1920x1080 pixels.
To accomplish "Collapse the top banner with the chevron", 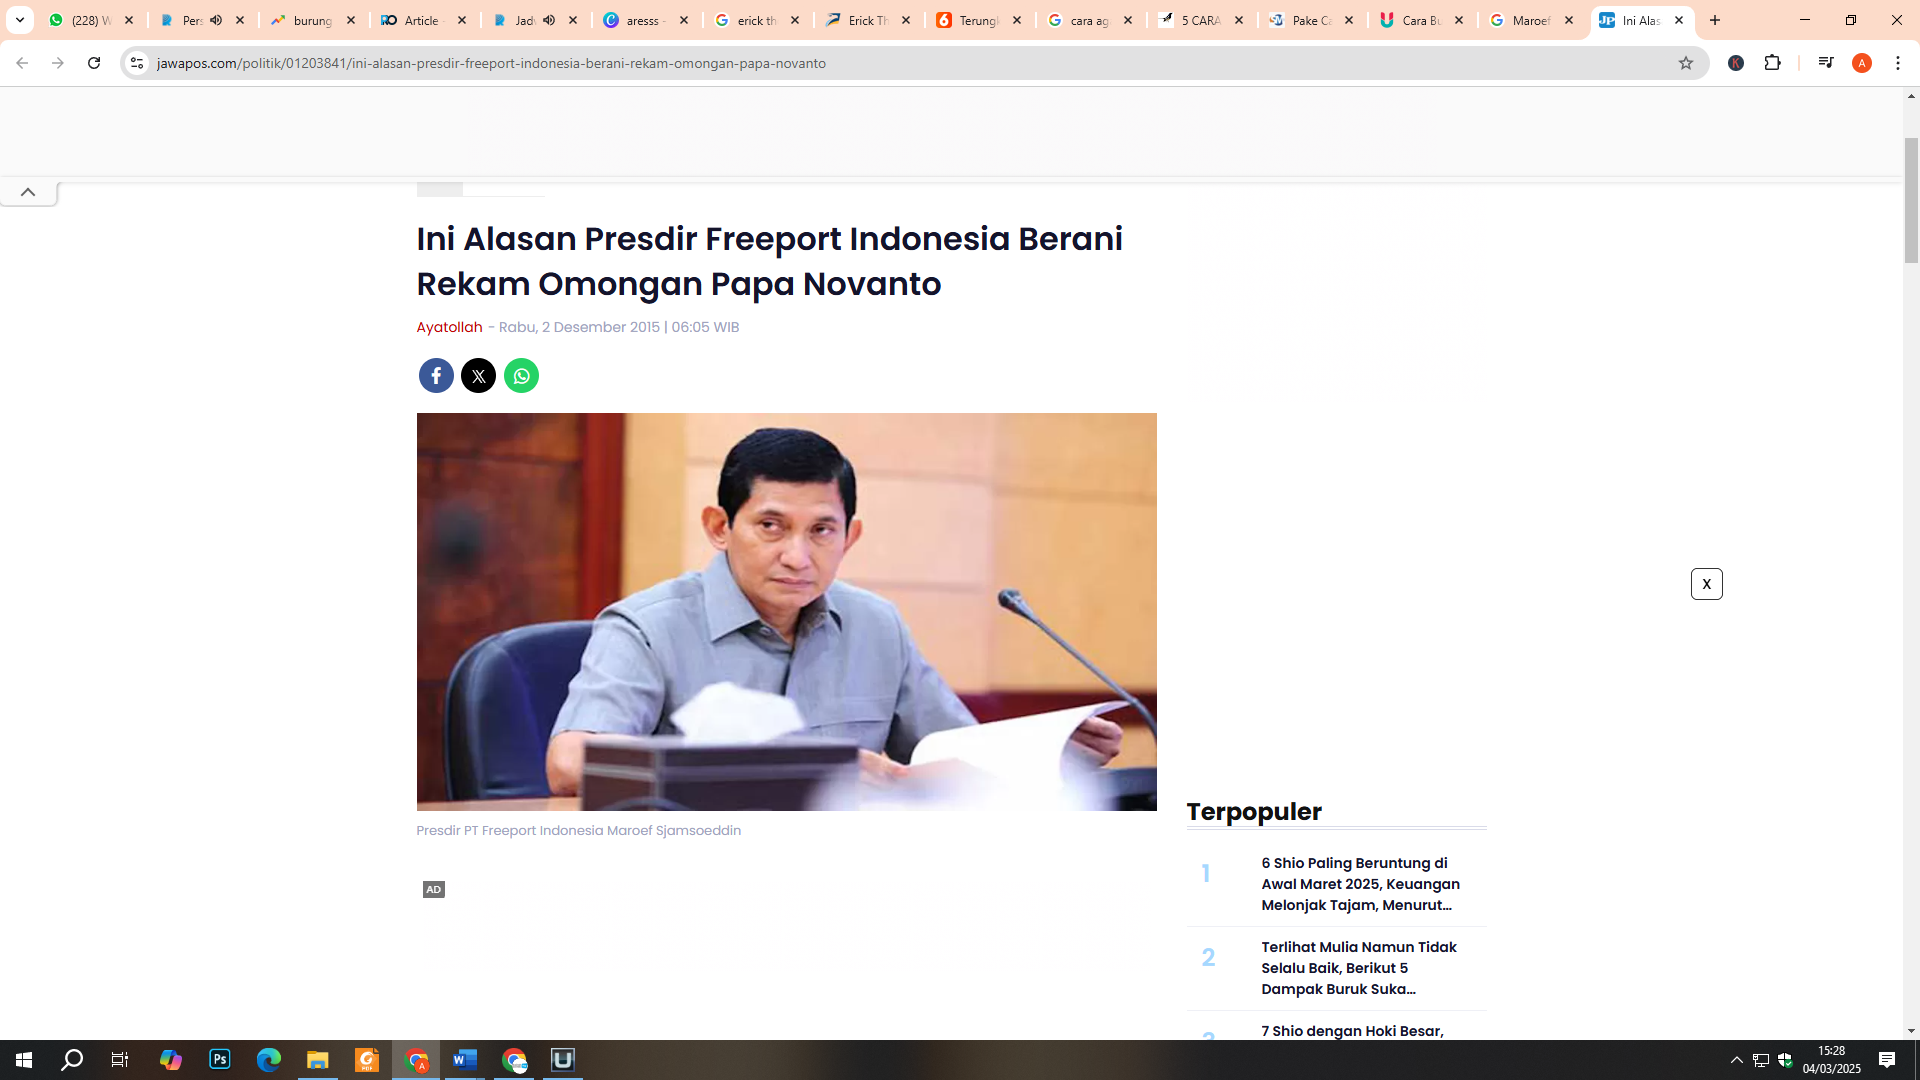I will (x=28, y=192).
